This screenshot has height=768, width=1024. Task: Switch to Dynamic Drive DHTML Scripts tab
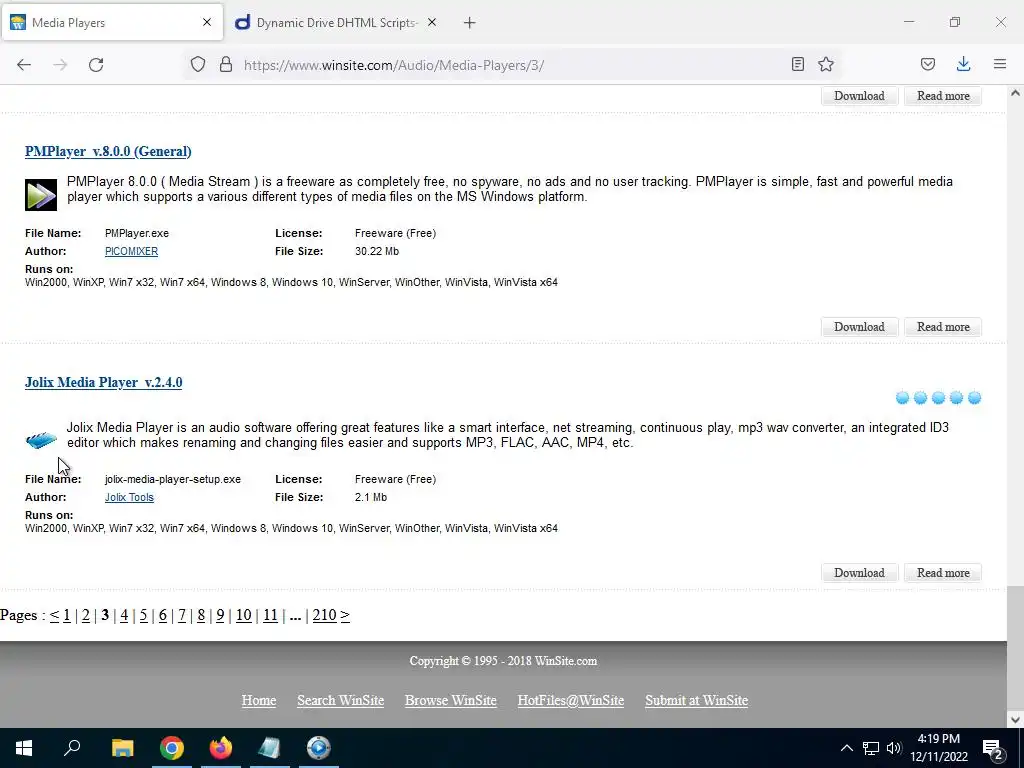(335, 23)
